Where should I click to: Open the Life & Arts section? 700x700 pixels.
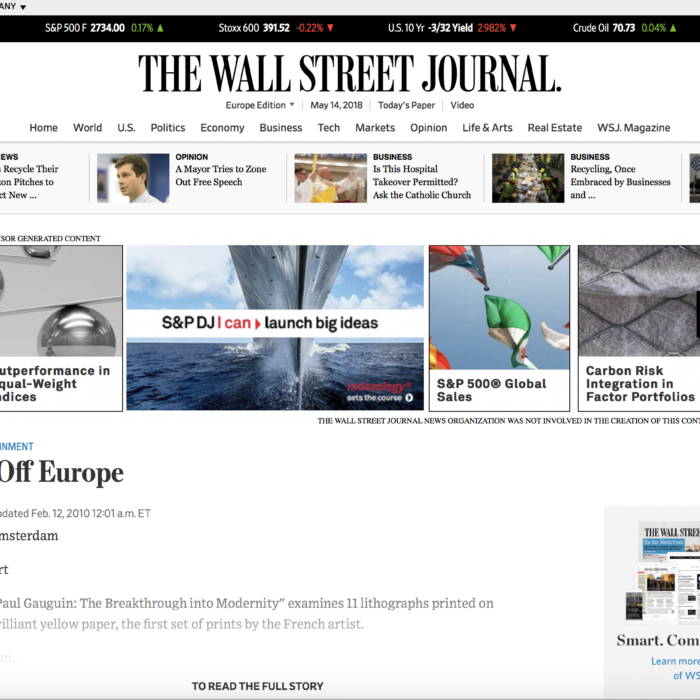coord(487,128)
